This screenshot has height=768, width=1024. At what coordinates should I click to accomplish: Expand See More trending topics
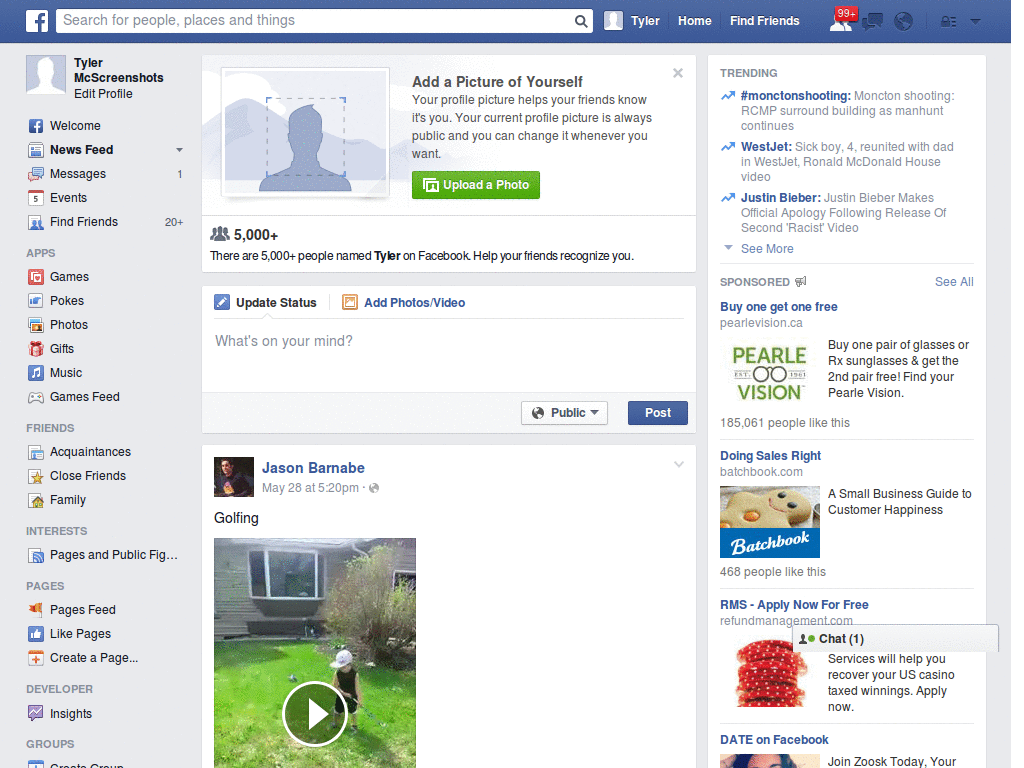click(767, 249)
